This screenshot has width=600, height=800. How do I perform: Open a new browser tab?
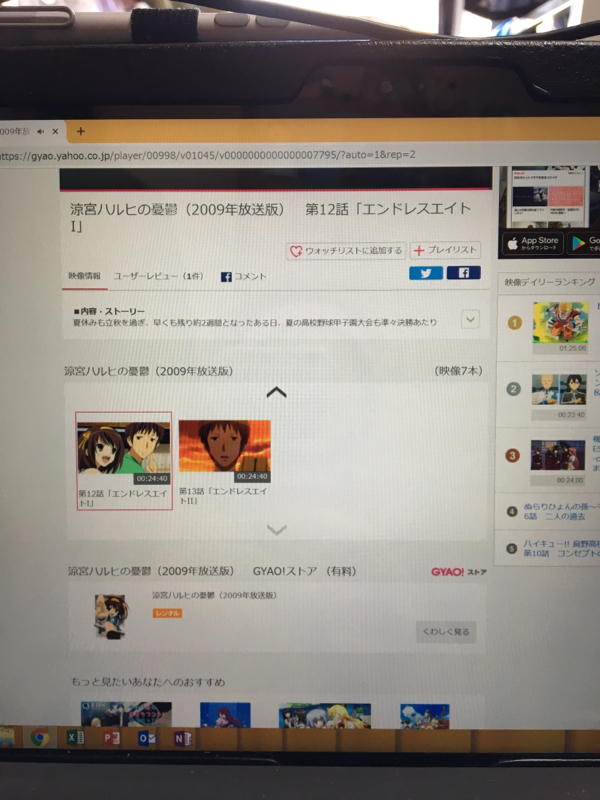click(81, 131)
